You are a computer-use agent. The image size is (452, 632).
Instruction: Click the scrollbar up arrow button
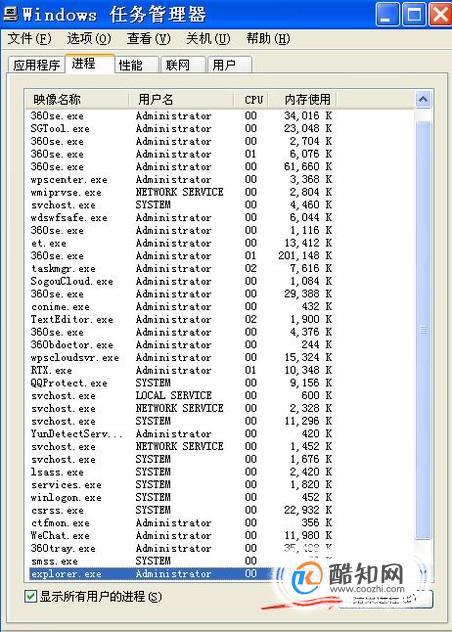click(423, 99)
